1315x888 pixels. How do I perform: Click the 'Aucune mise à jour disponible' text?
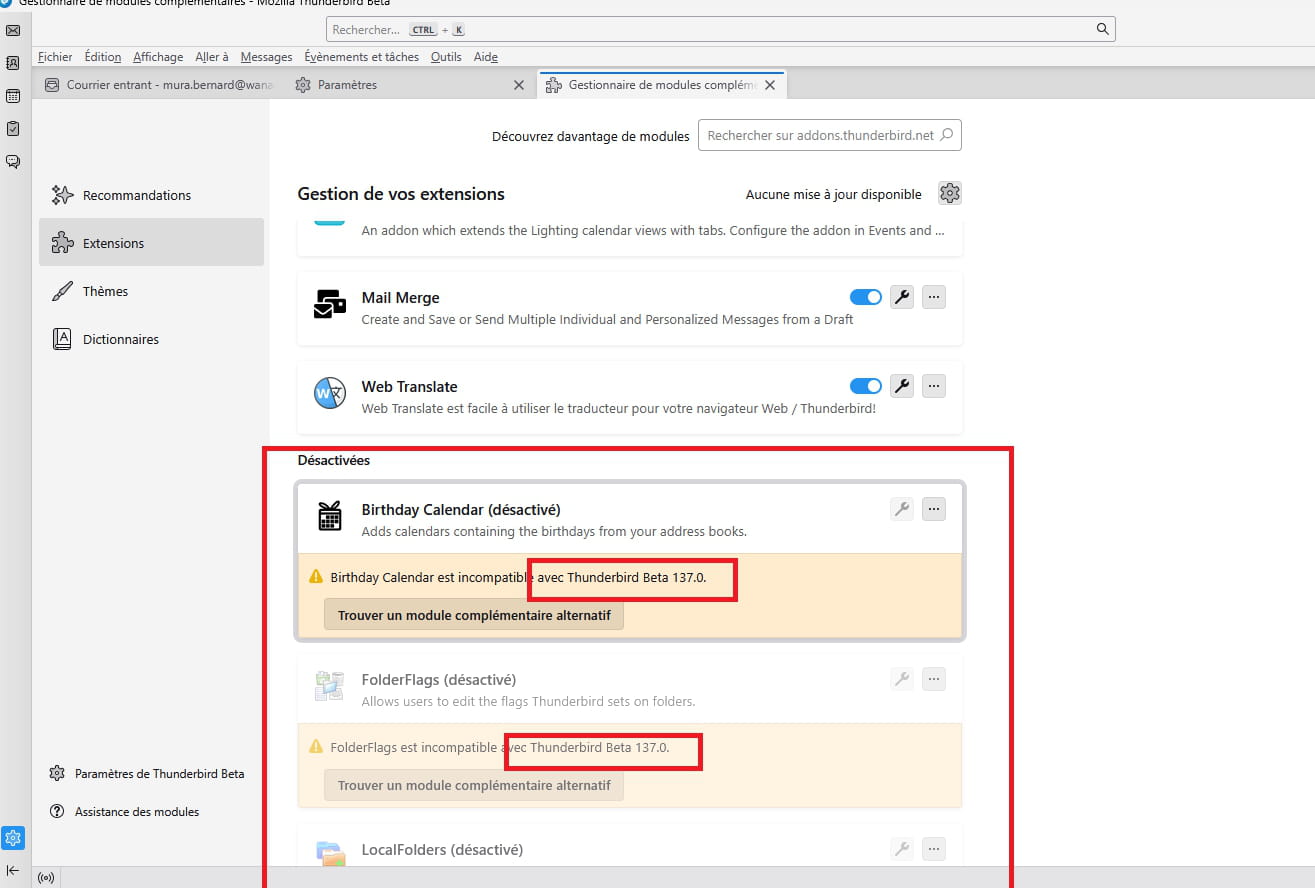[x=834, y=195]
